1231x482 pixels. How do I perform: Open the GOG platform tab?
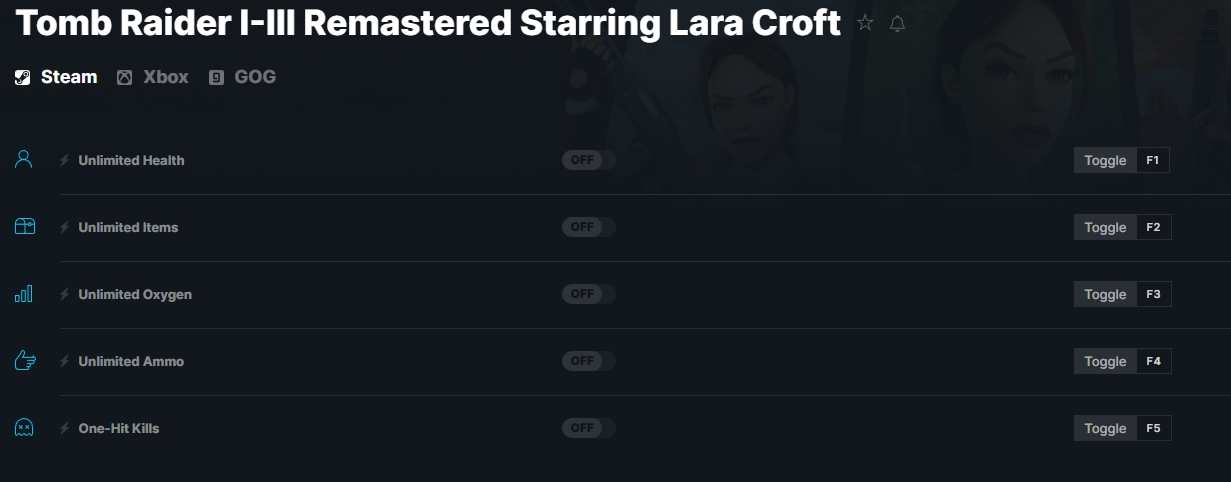[242, 77]
